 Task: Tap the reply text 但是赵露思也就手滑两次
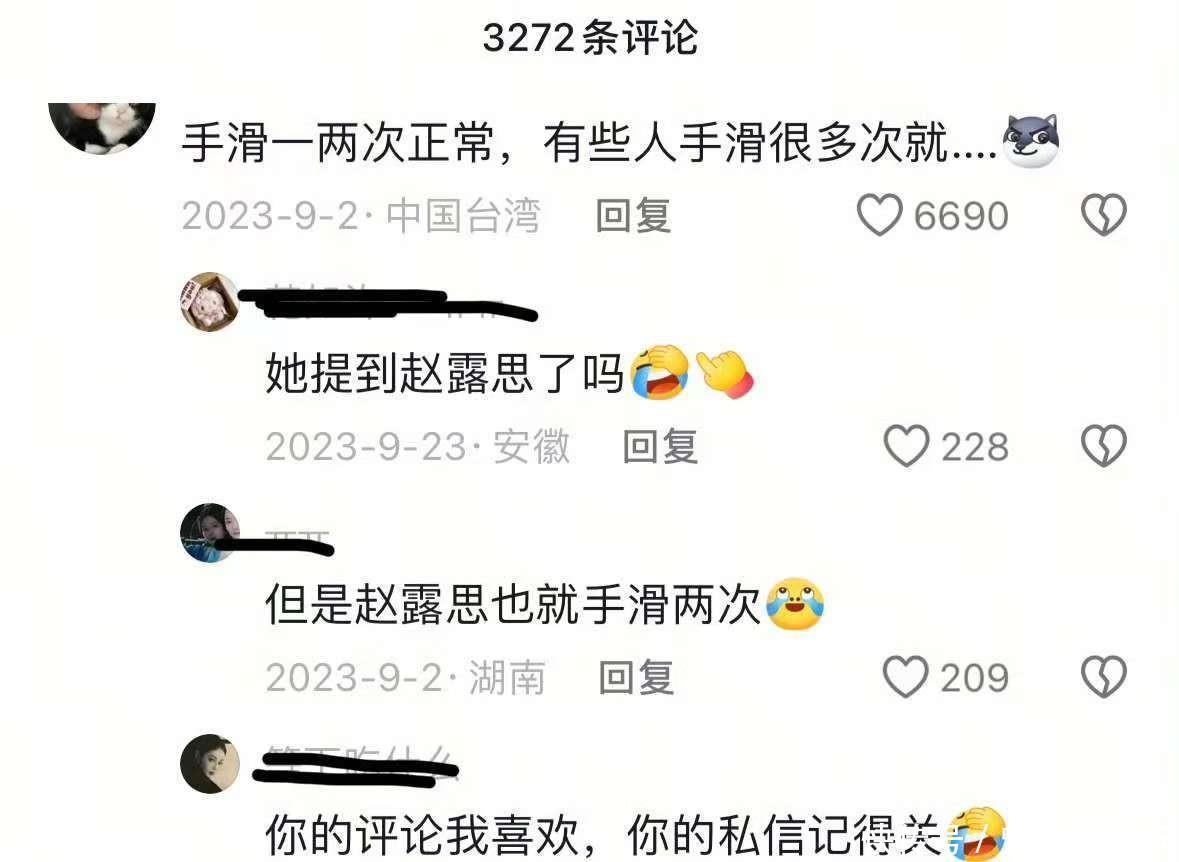pyautogui.click(x=513, y=604)
